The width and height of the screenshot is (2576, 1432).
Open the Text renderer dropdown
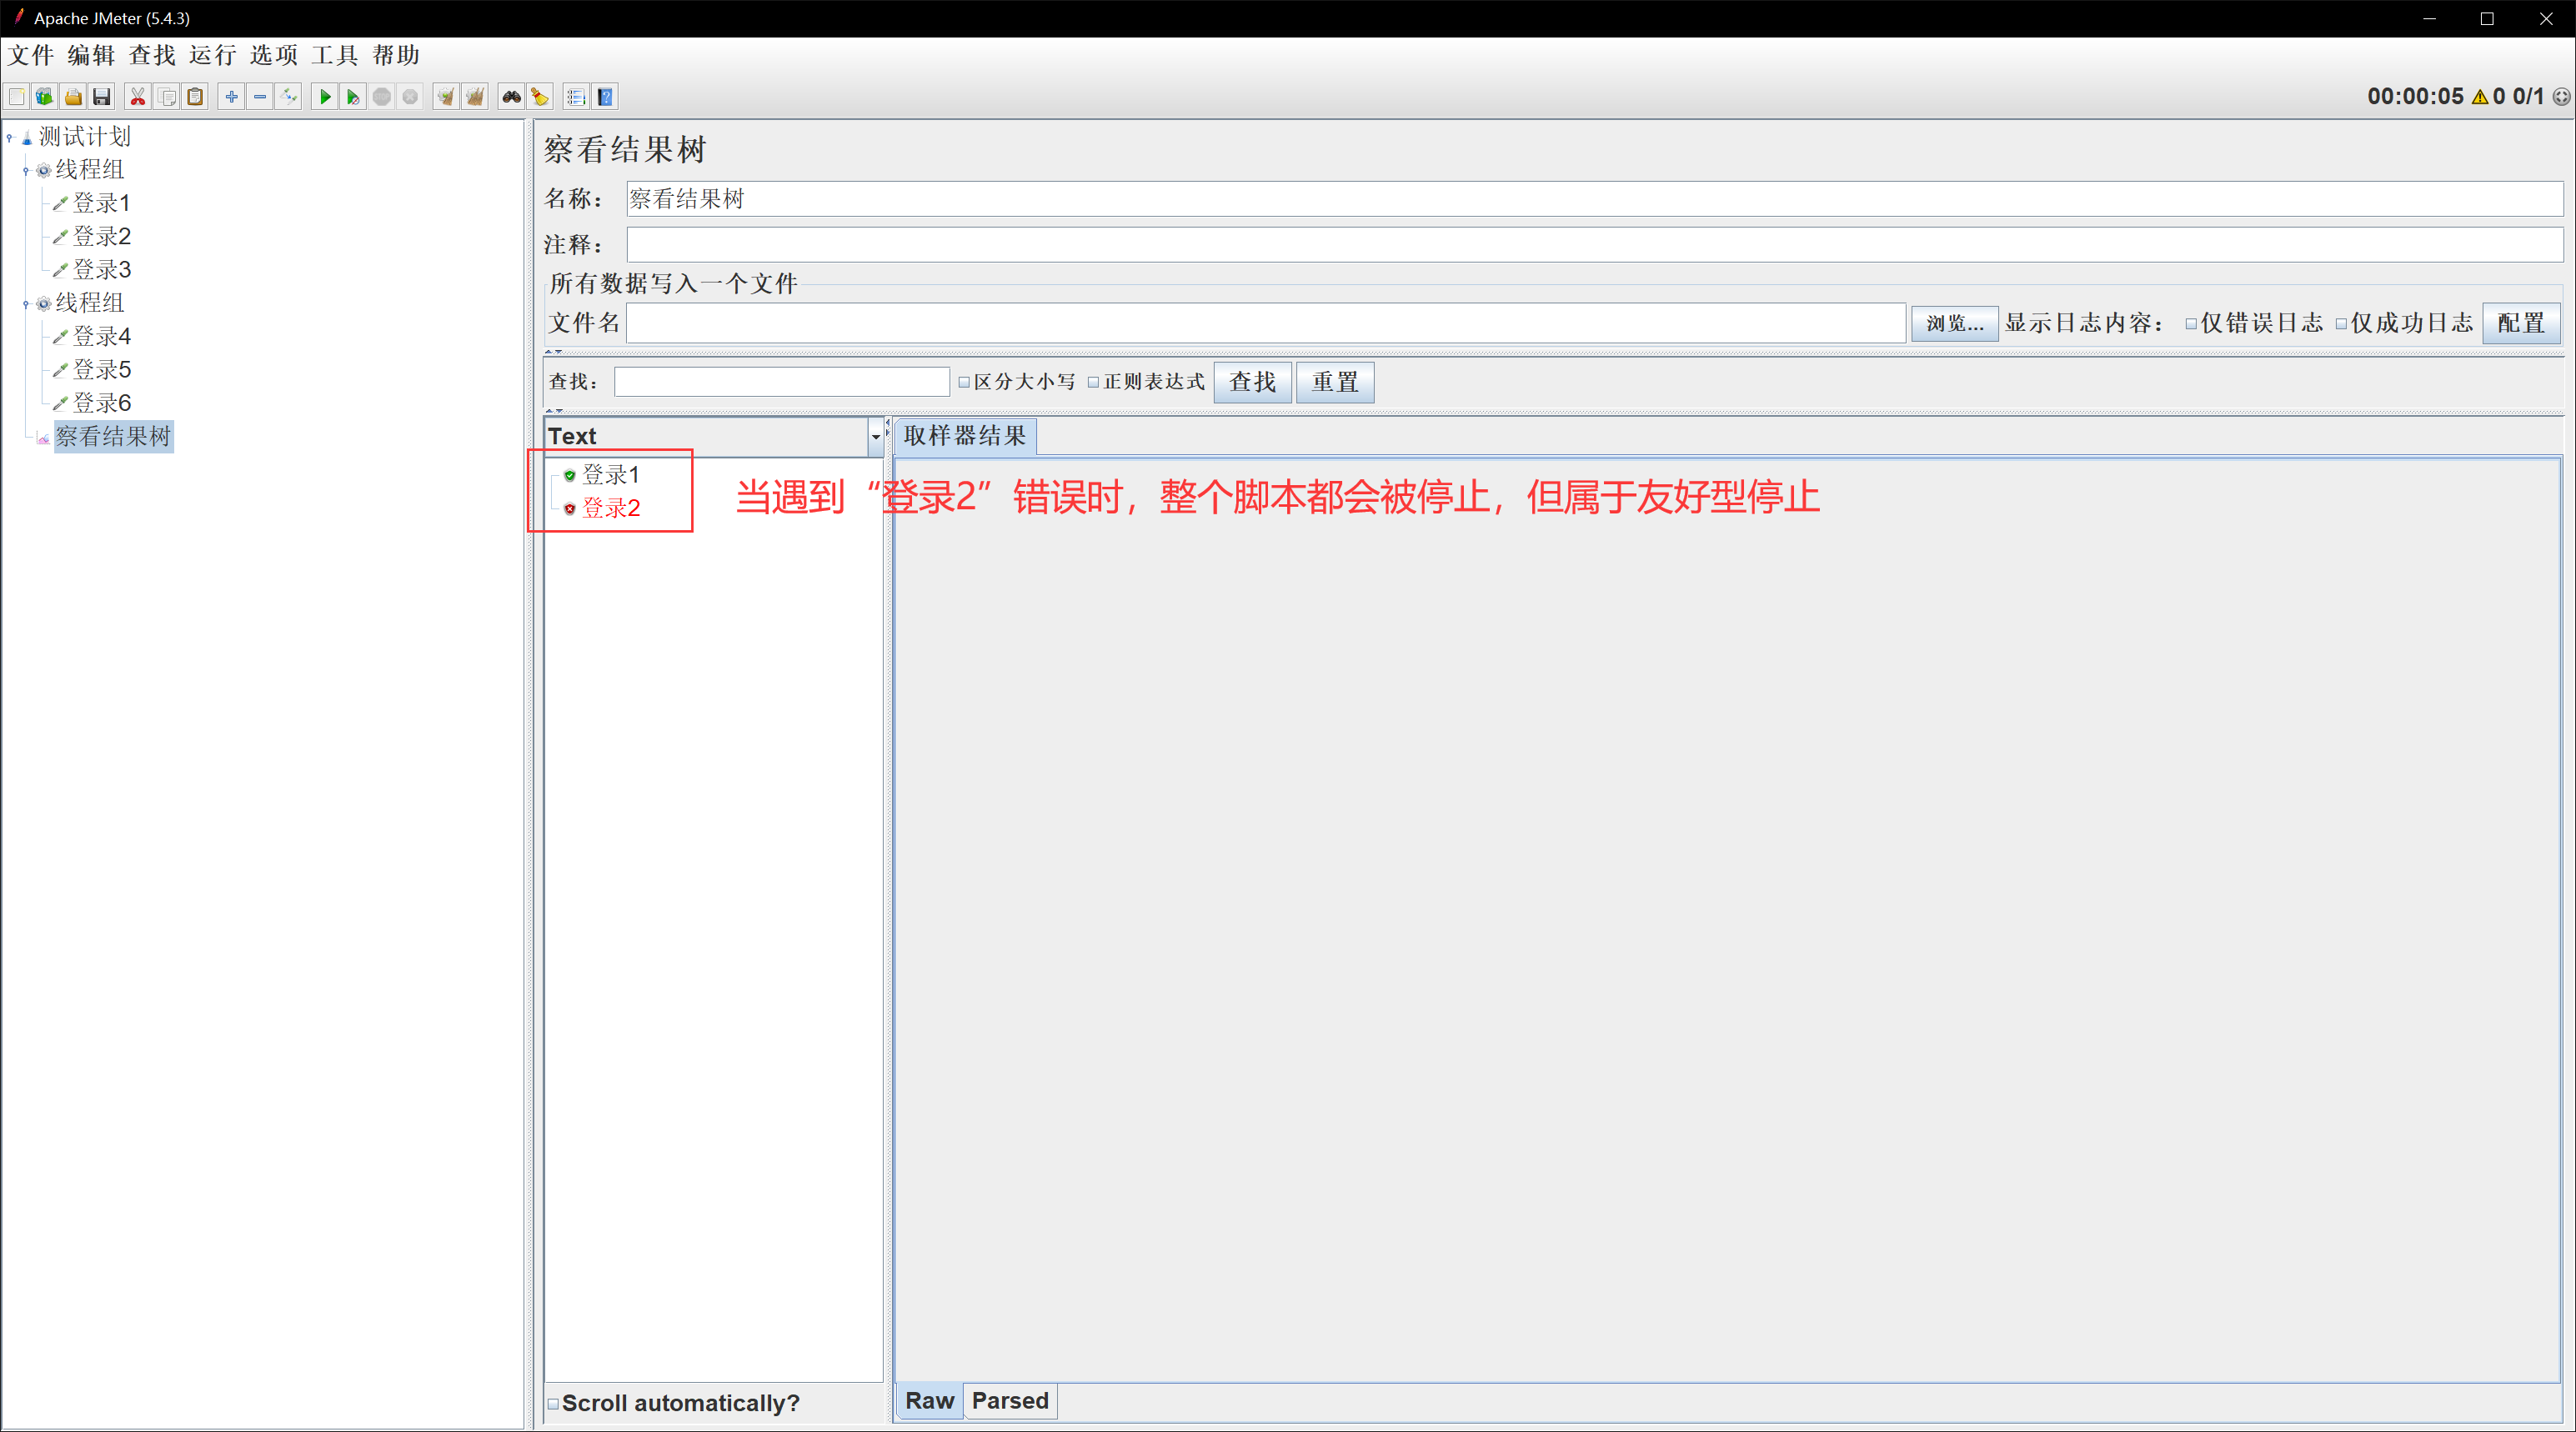pos(875,436)
